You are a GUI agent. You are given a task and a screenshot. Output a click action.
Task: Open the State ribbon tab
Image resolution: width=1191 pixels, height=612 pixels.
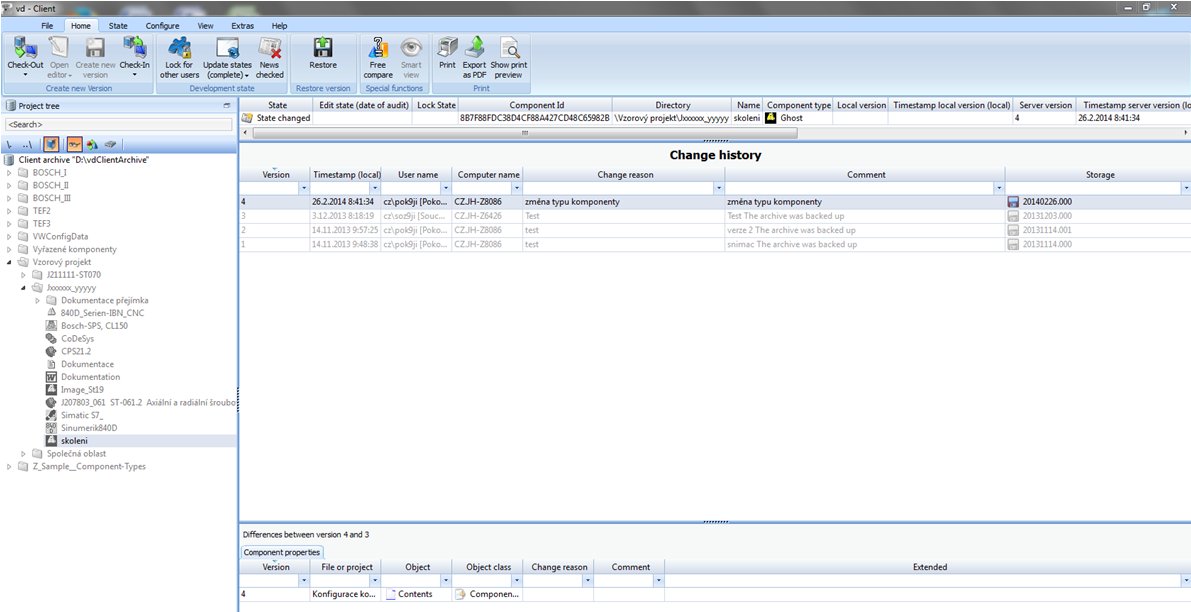(118, 26)
